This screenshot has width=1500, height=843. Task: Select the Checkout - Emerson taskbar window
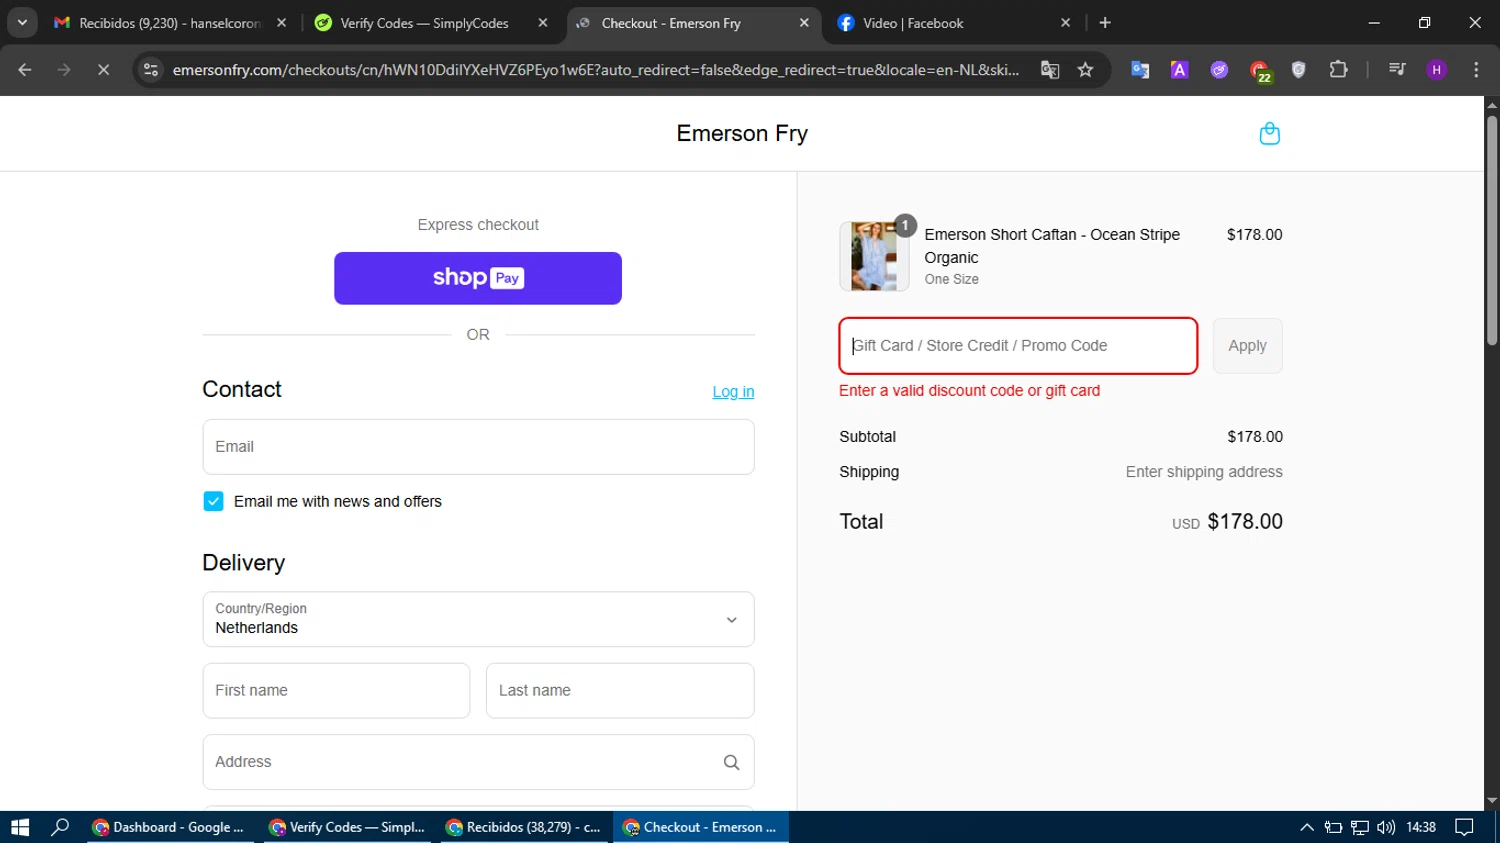tap(700, 827)
